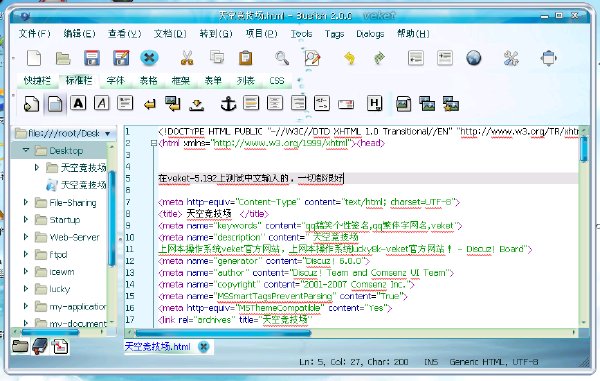600x381 pixels.
Task: Expand the icewm folder
Action: pos(26,271)
